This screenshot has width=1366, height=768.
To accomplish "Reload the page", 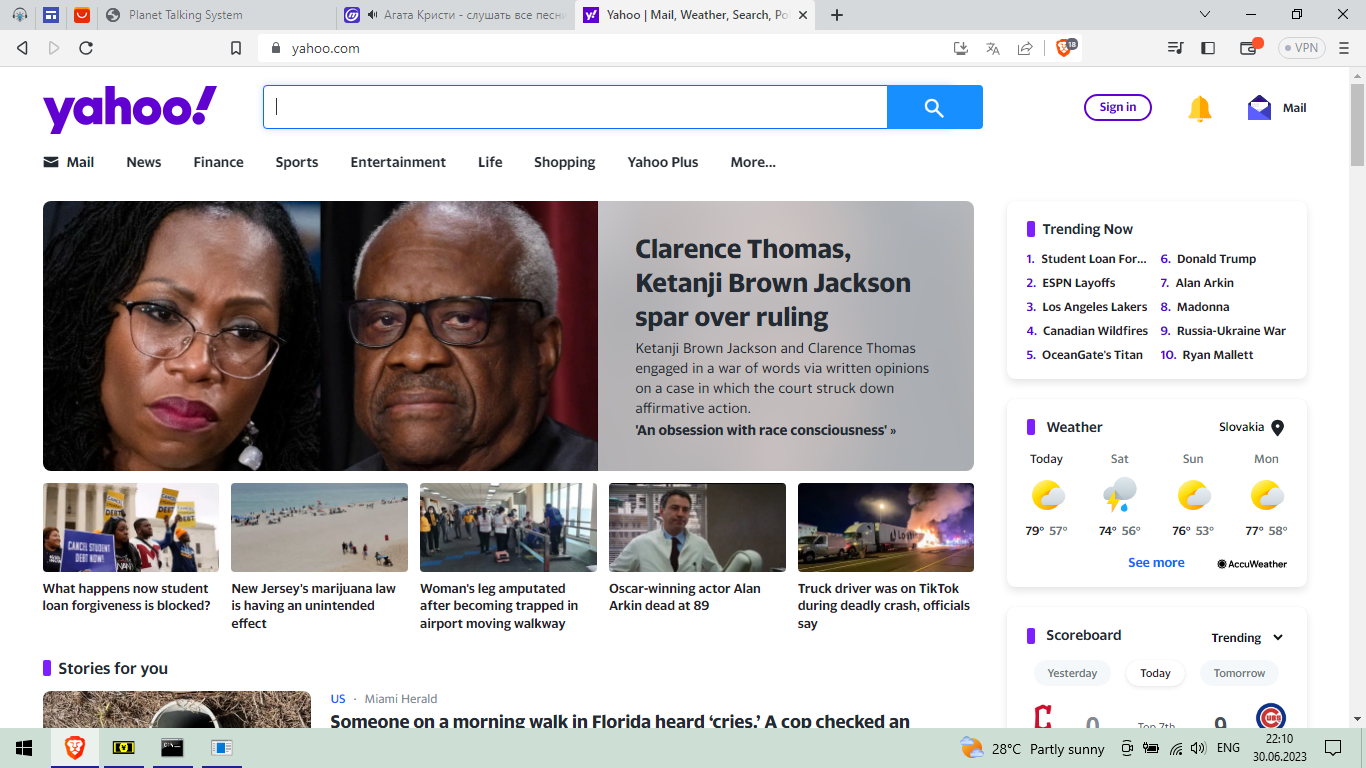I will coord(86,48).
